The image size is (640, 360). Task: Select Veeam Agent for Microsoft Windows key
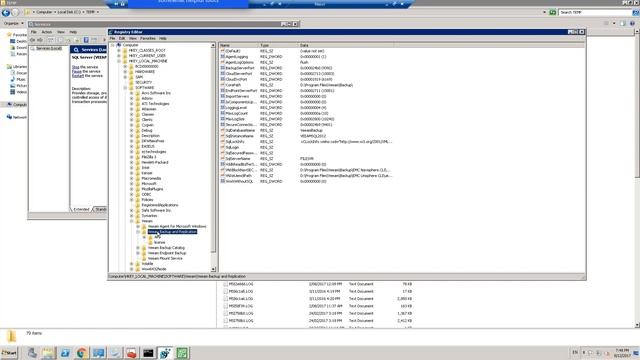[177, 226]
